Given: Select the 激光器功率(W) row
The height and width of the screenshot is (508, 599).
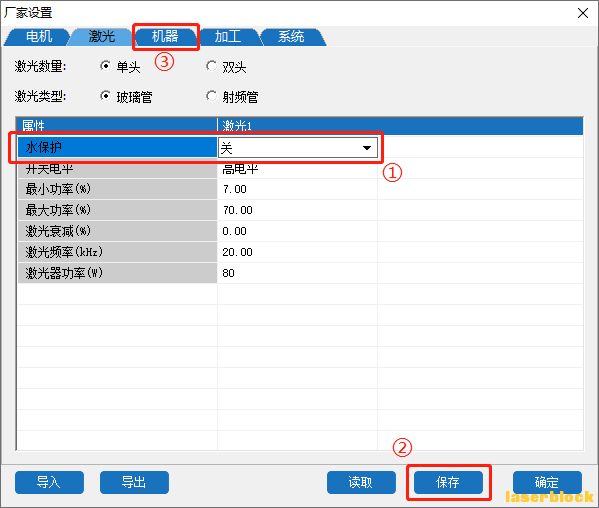Looking at the screenshot, I should coord(300,273).
